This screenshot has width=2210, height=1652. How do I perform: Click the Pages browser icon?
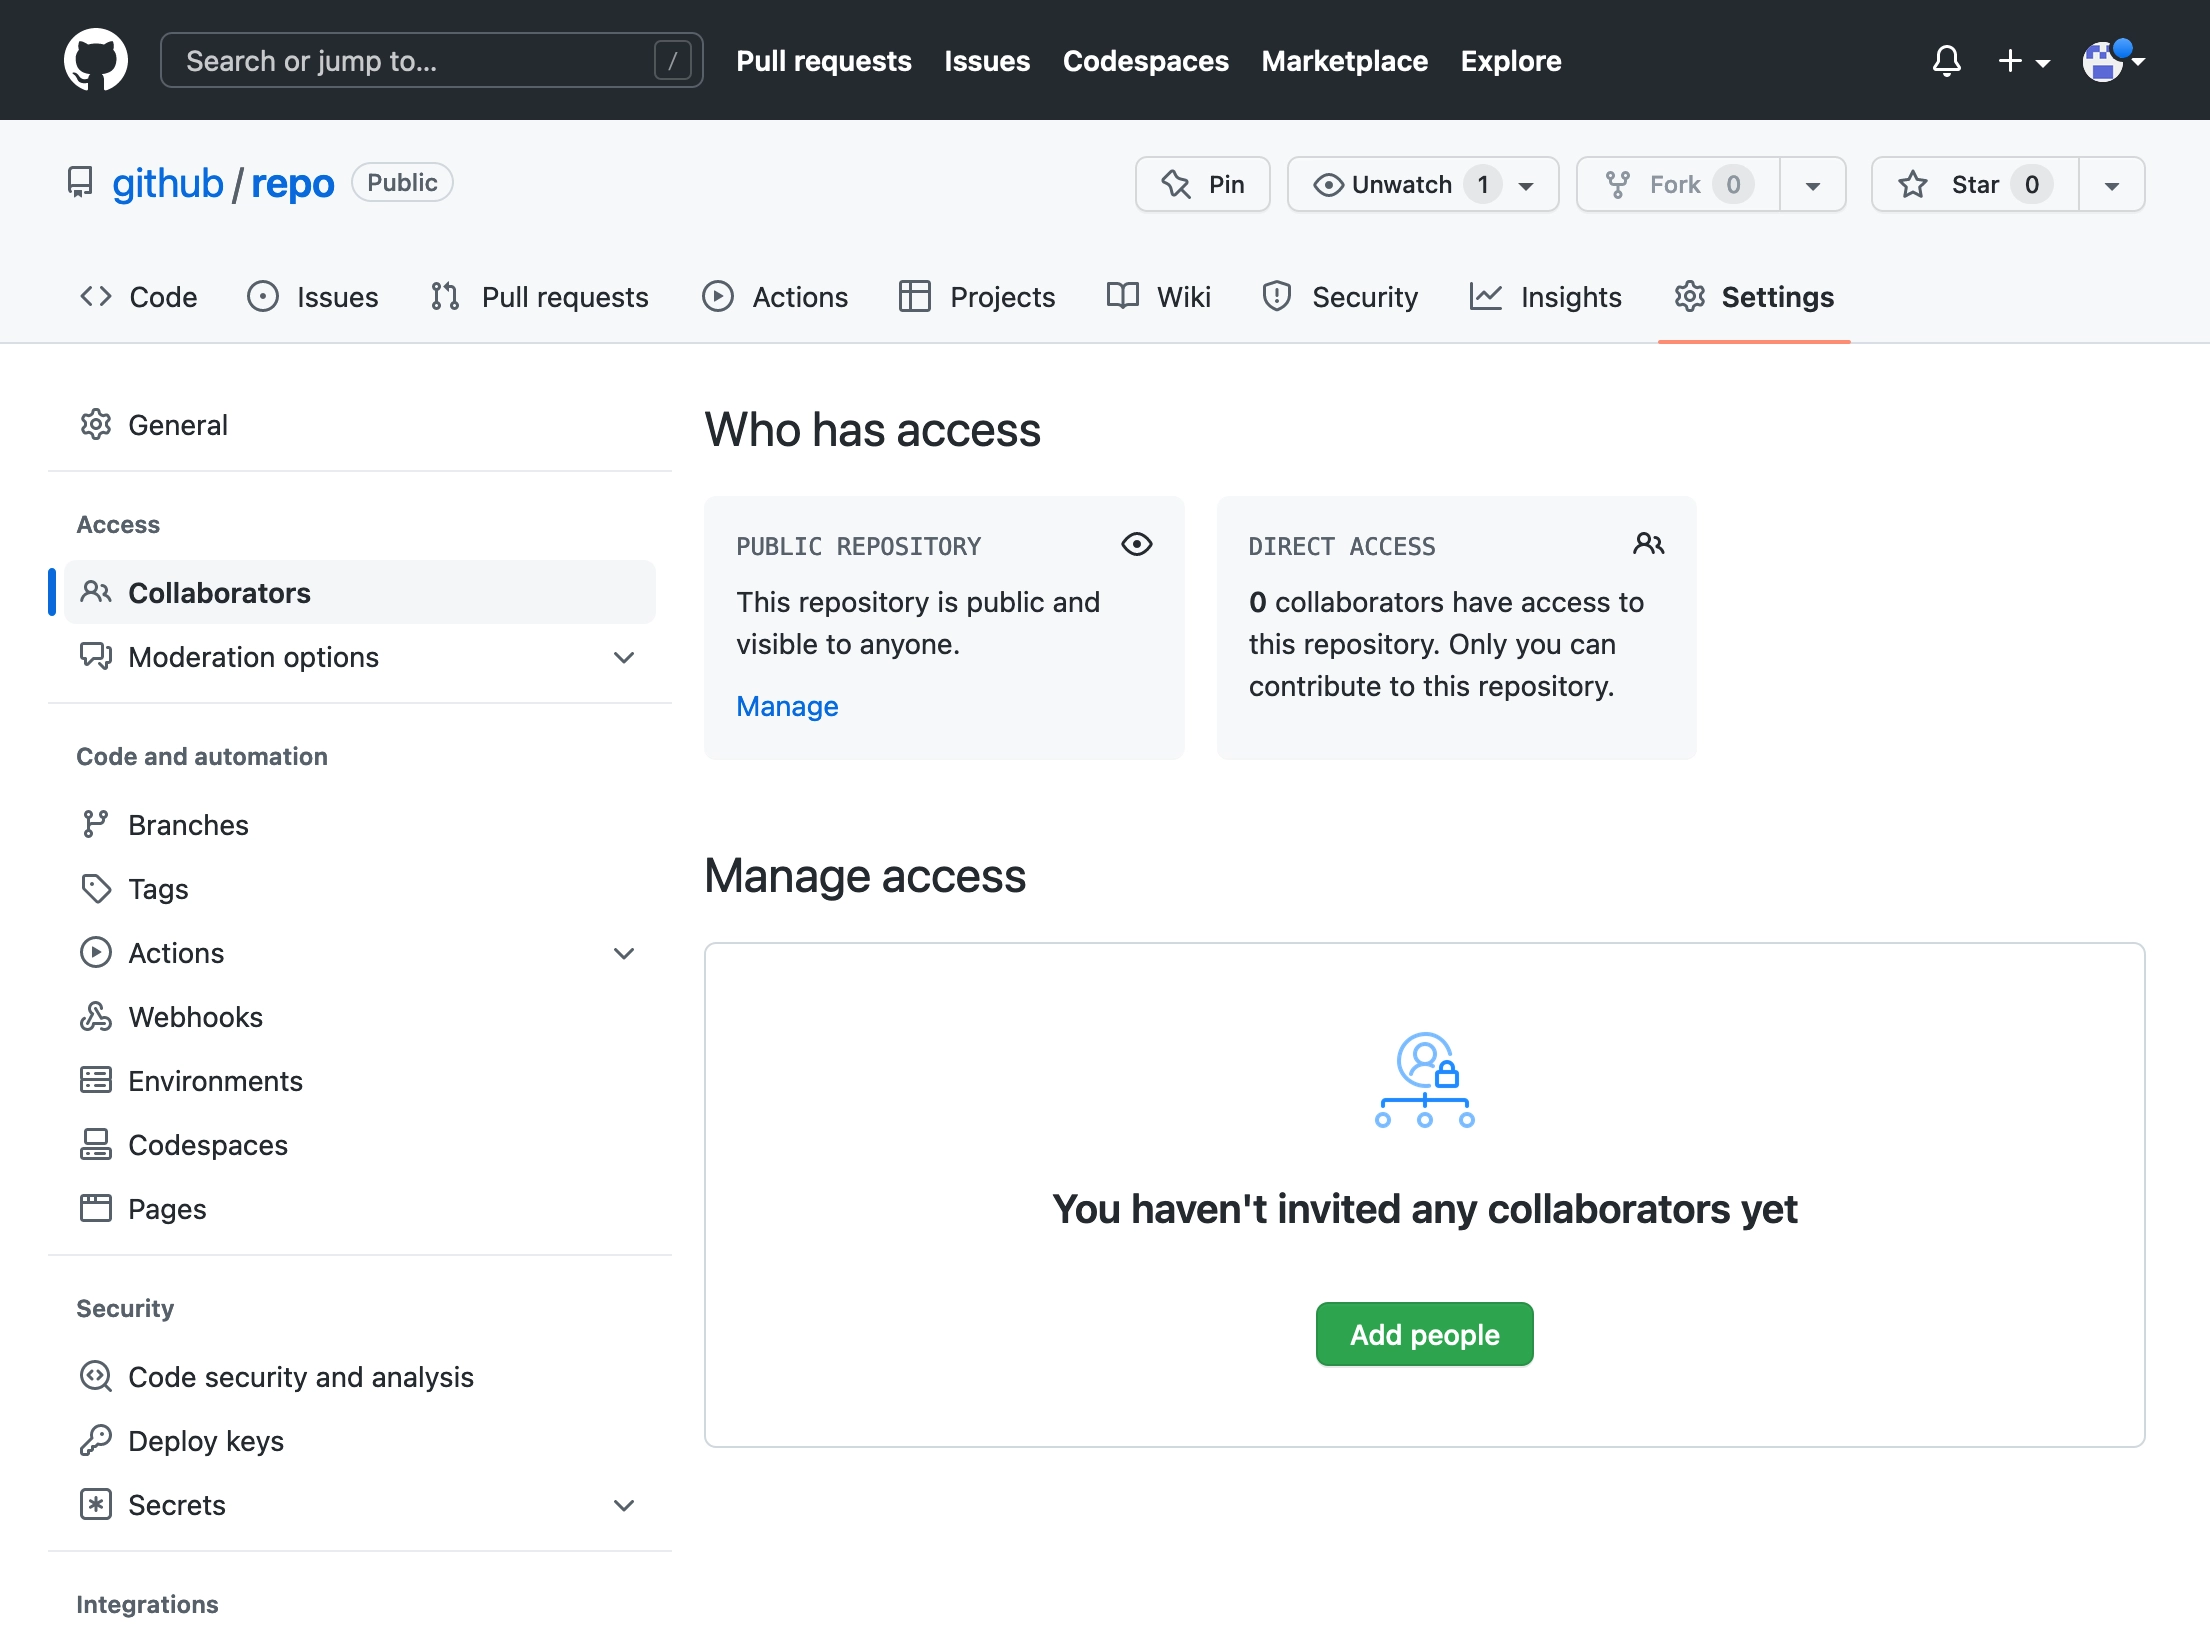pos(96,1209)
